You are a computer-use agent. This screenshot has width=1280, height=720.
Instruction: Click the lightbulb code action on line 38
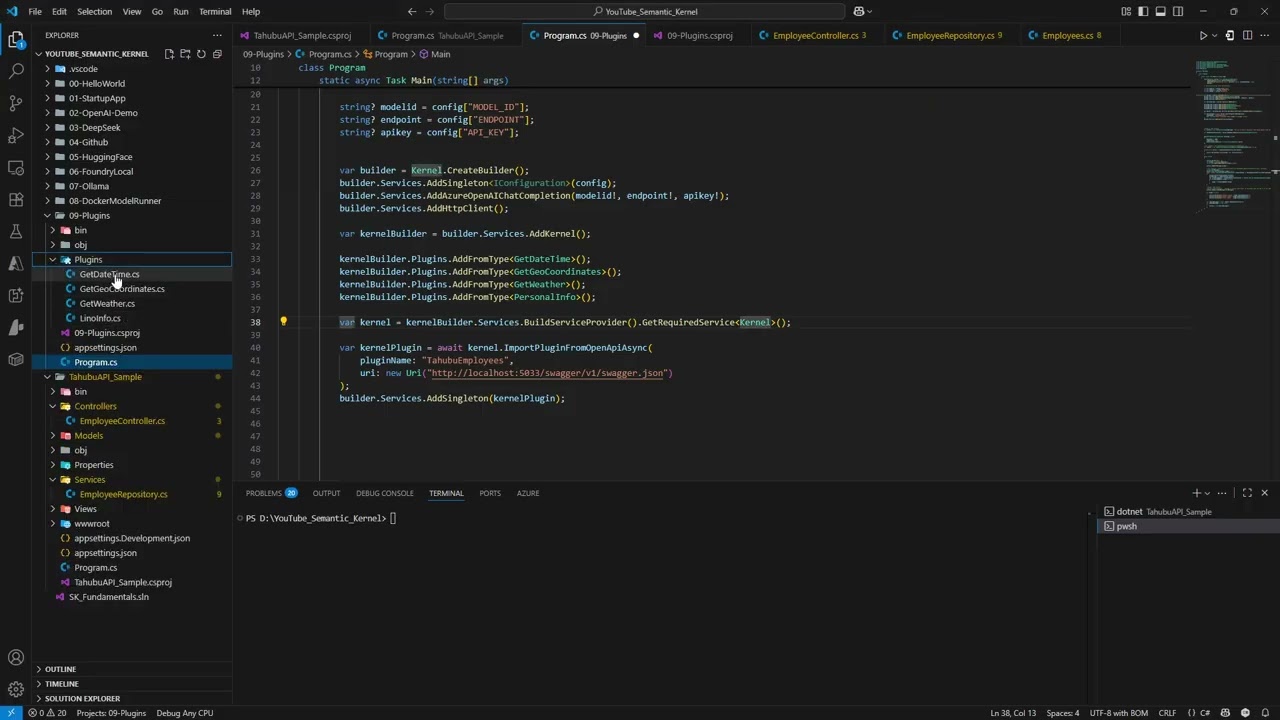[283, 322]
